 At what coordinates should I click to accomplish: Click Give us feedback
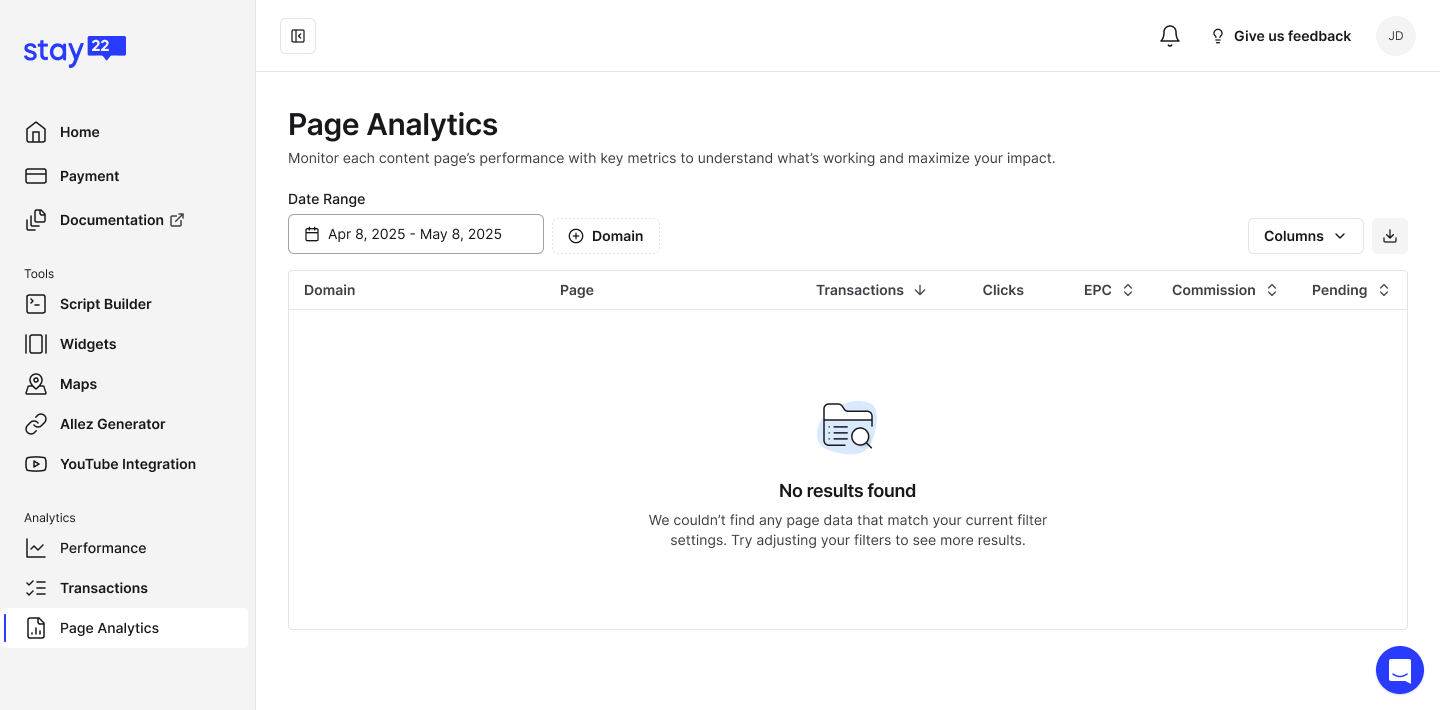click(1280, 36)
